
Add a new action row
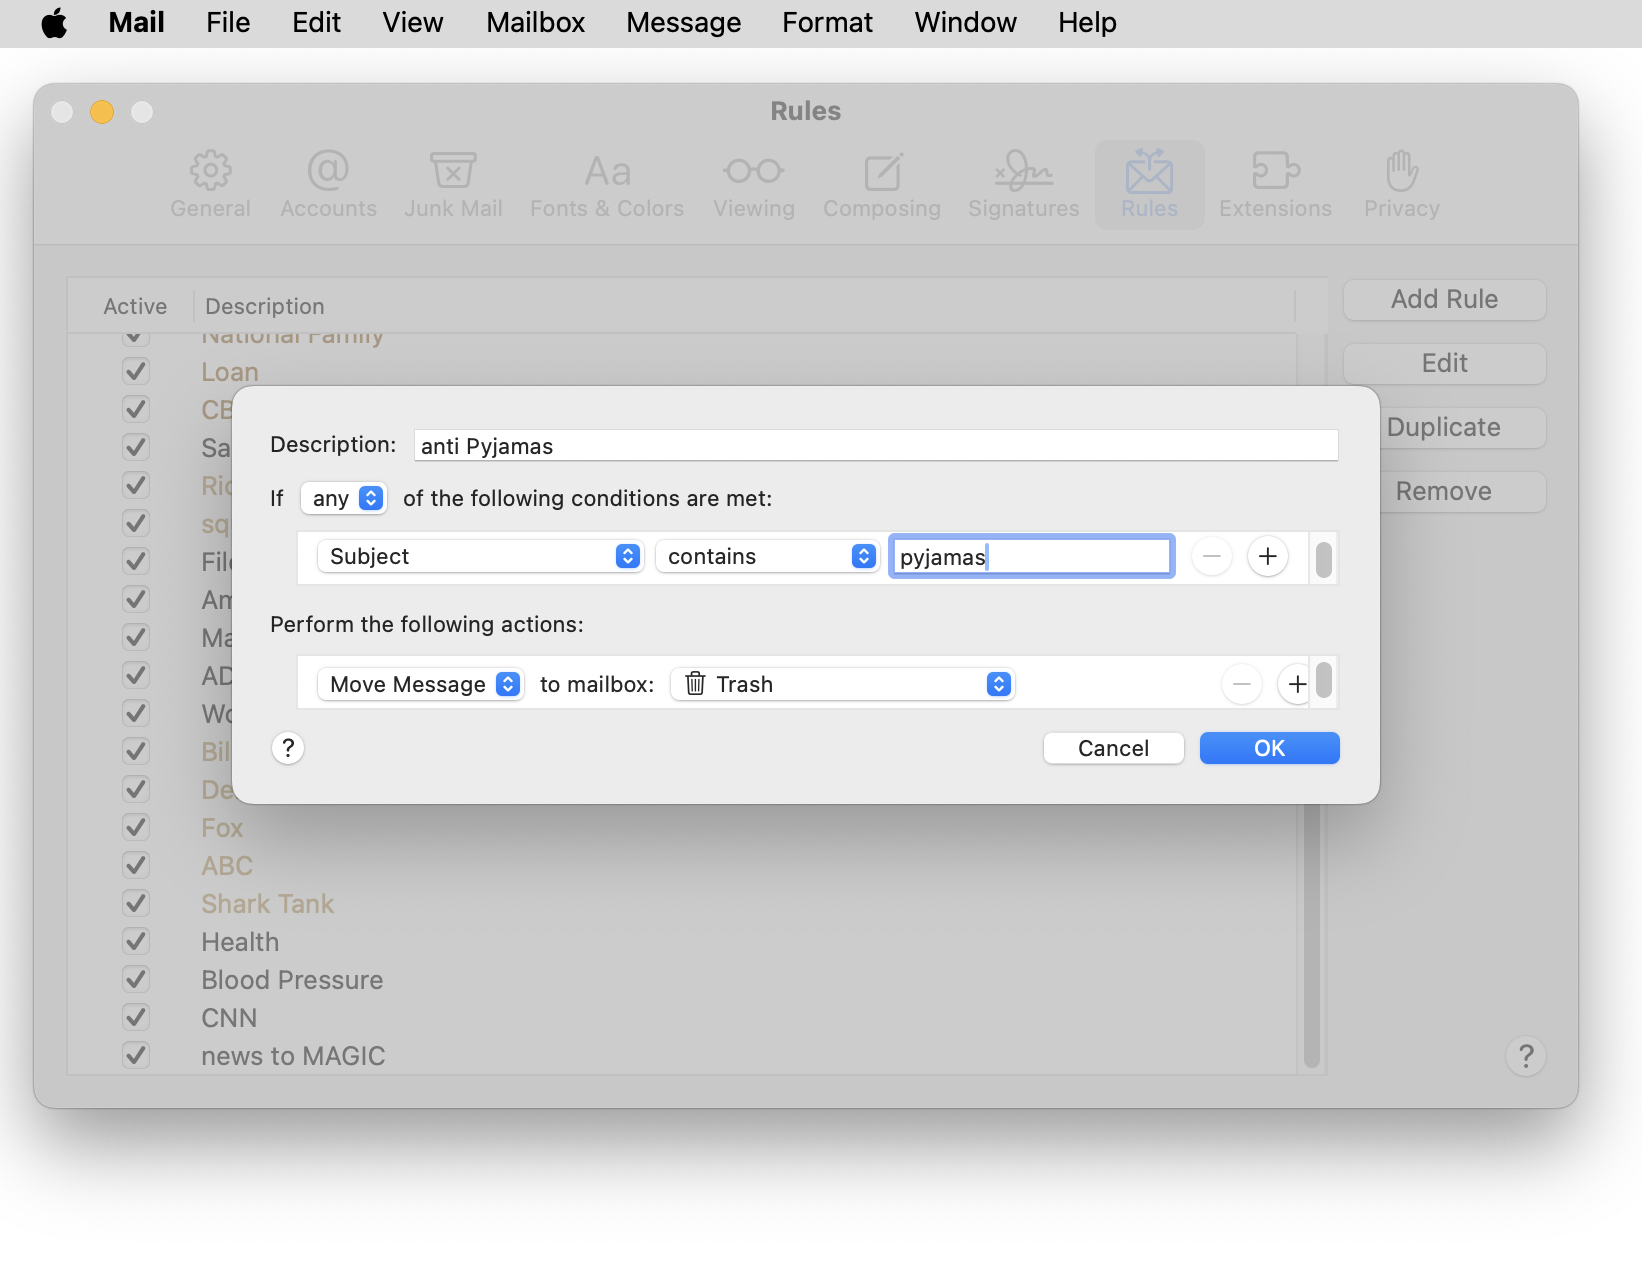coord(1296,684)
